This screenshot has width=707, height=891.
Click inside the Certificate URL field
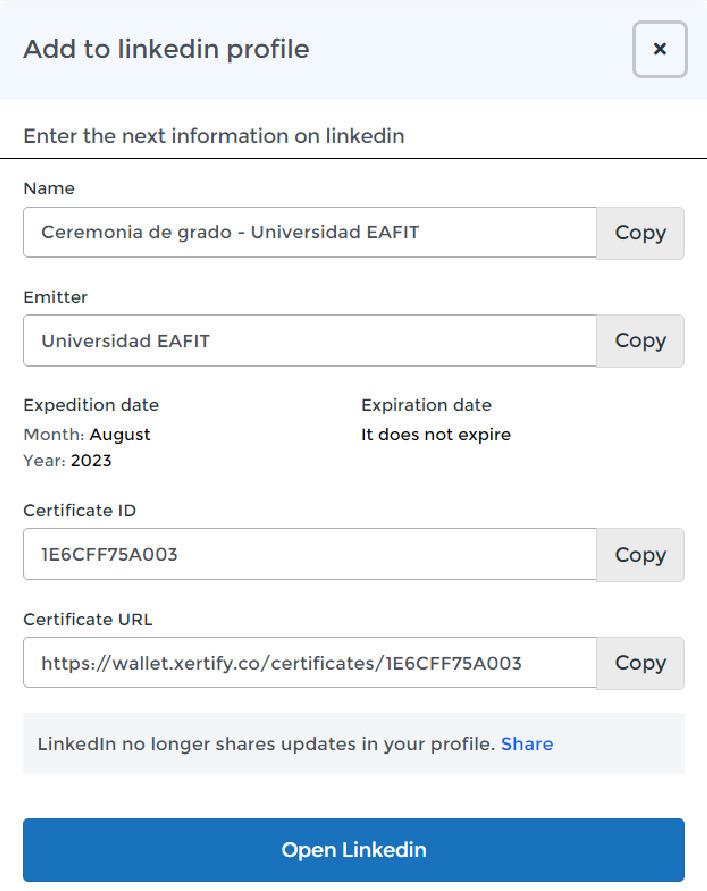310,663
